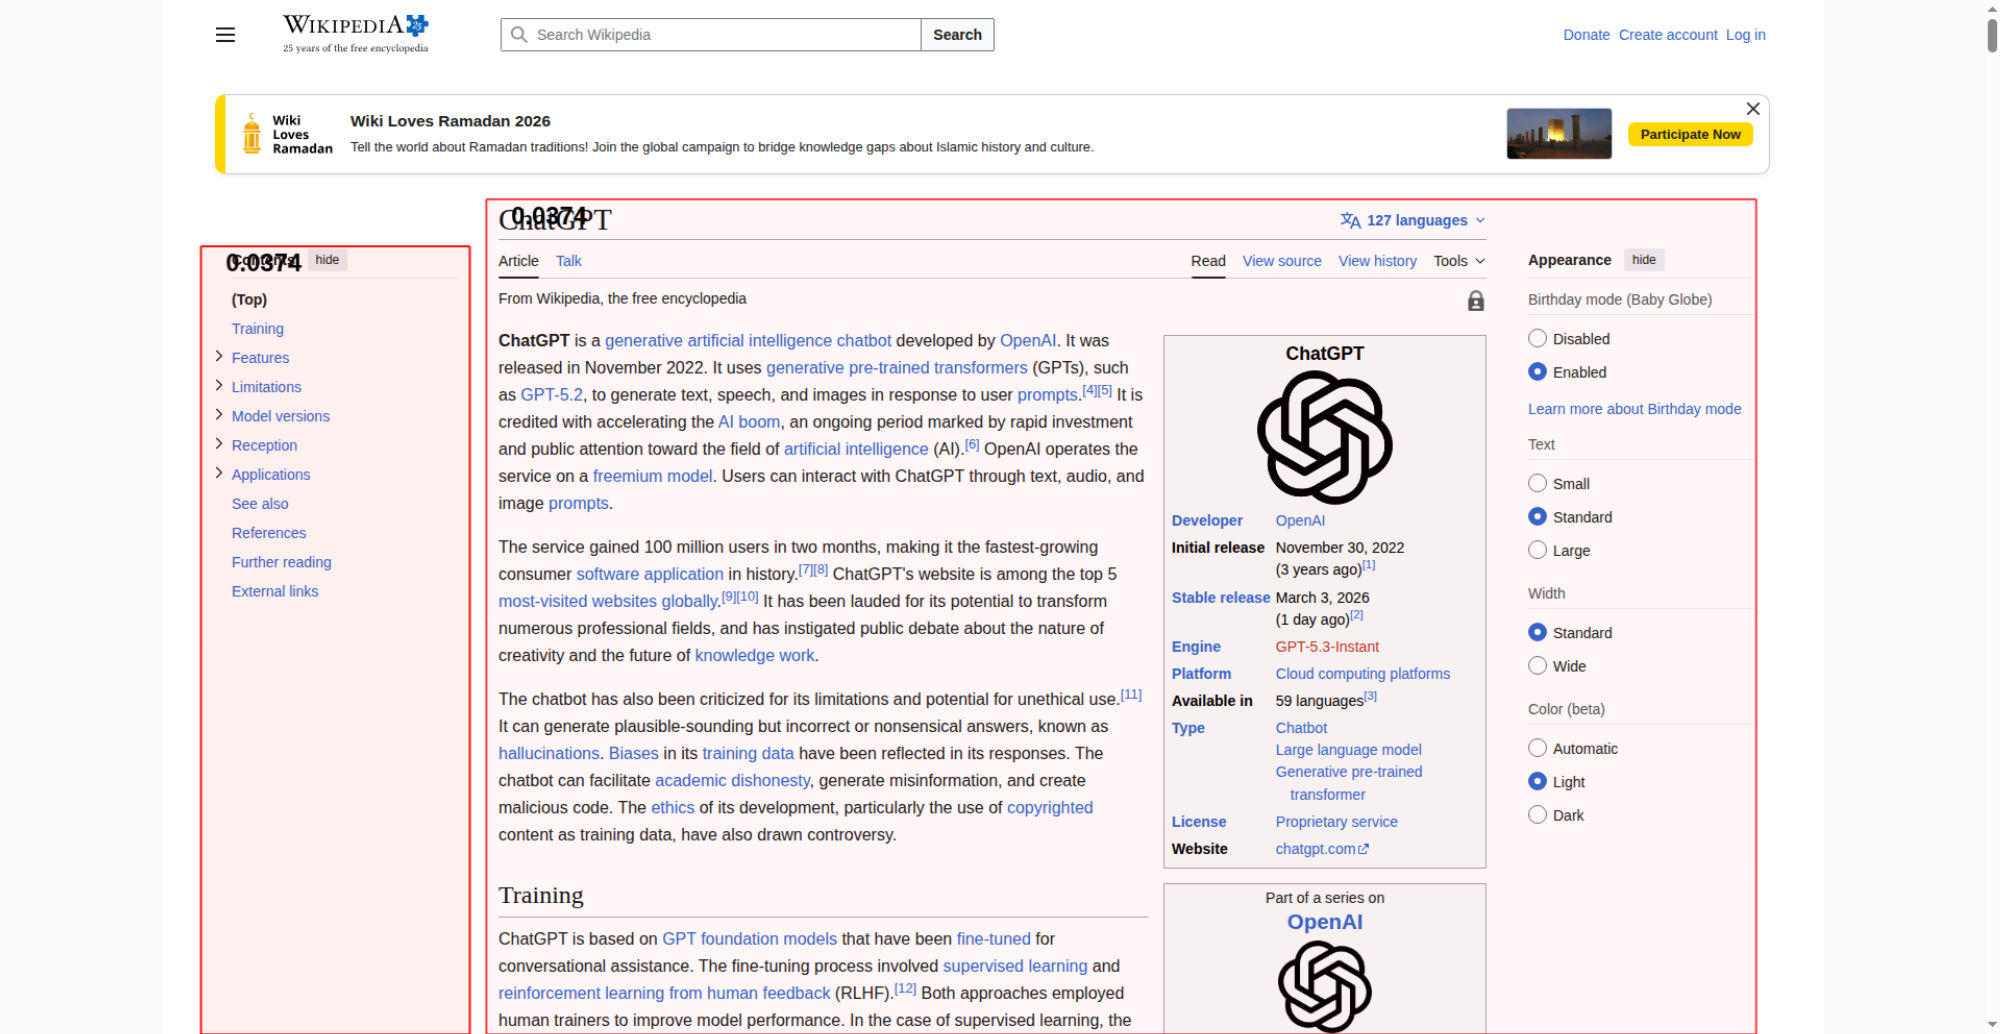
Task: Open the 127 languages dropdown
Action: (1413, 220)
